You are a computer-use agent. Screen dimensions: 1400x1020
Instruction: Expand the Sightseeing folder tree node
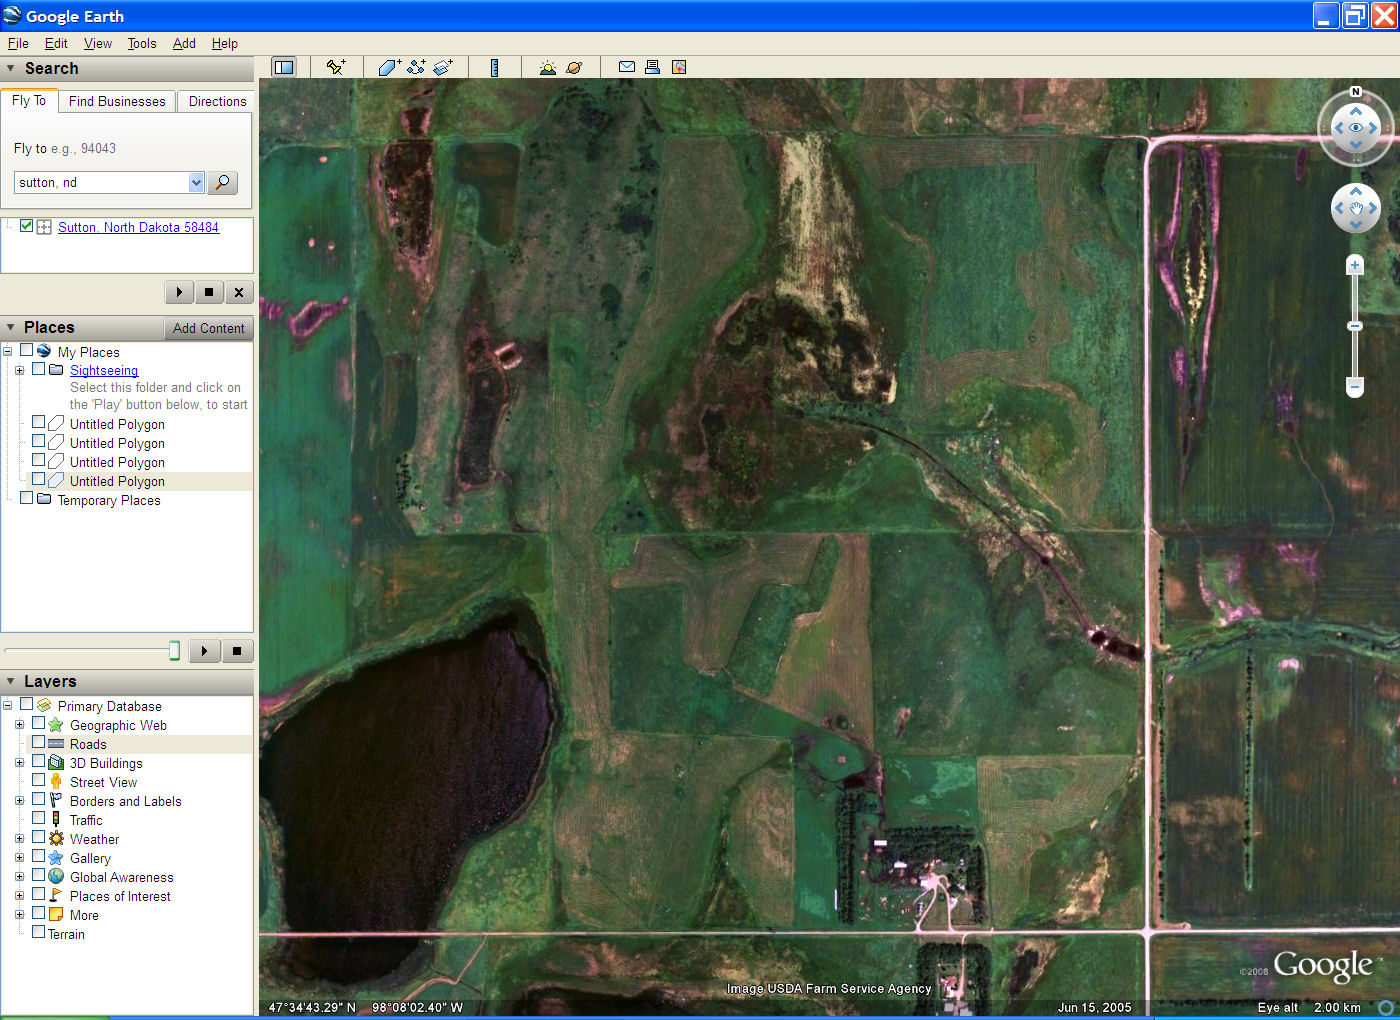click(x=19, y=370)
